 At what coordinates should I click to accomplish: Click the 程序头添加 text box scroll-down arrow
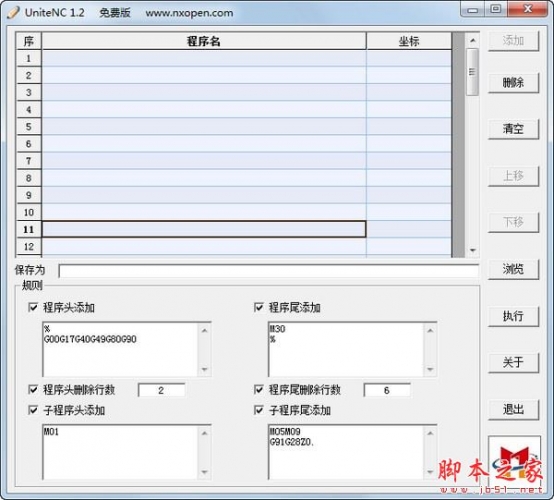click(205, 369)
